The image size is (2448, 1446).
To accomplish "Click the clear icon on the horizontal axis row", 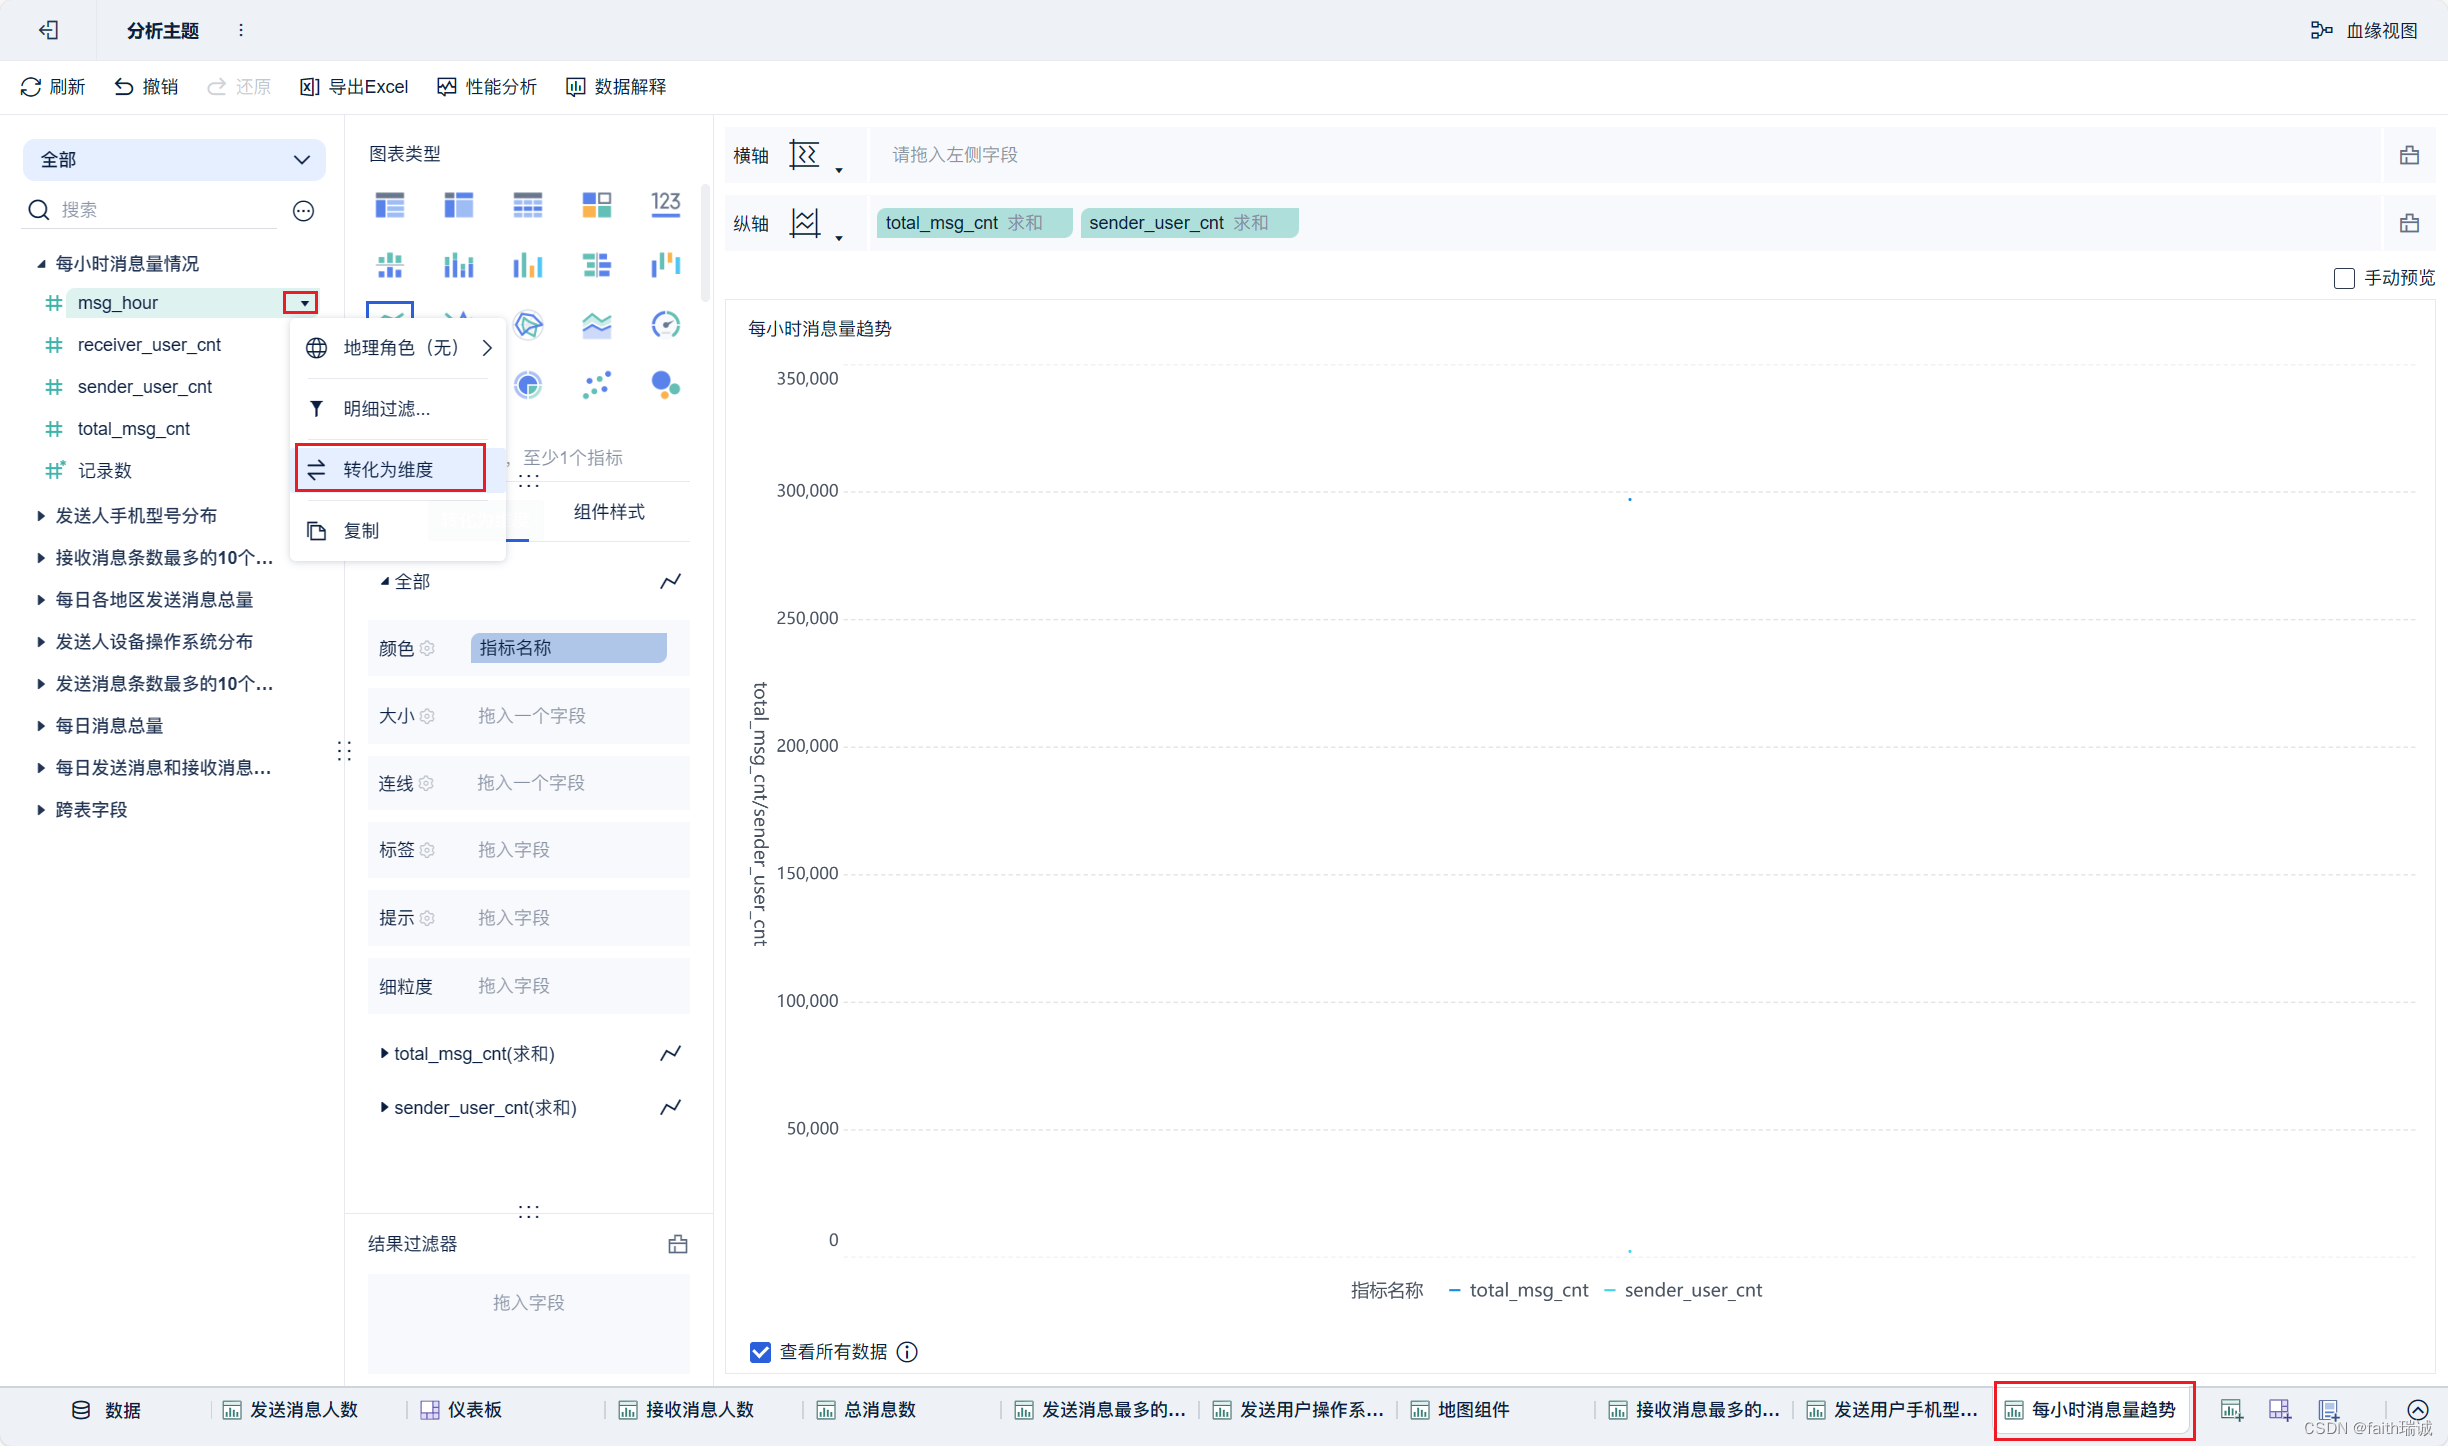I will click(x=2409, y=155).
